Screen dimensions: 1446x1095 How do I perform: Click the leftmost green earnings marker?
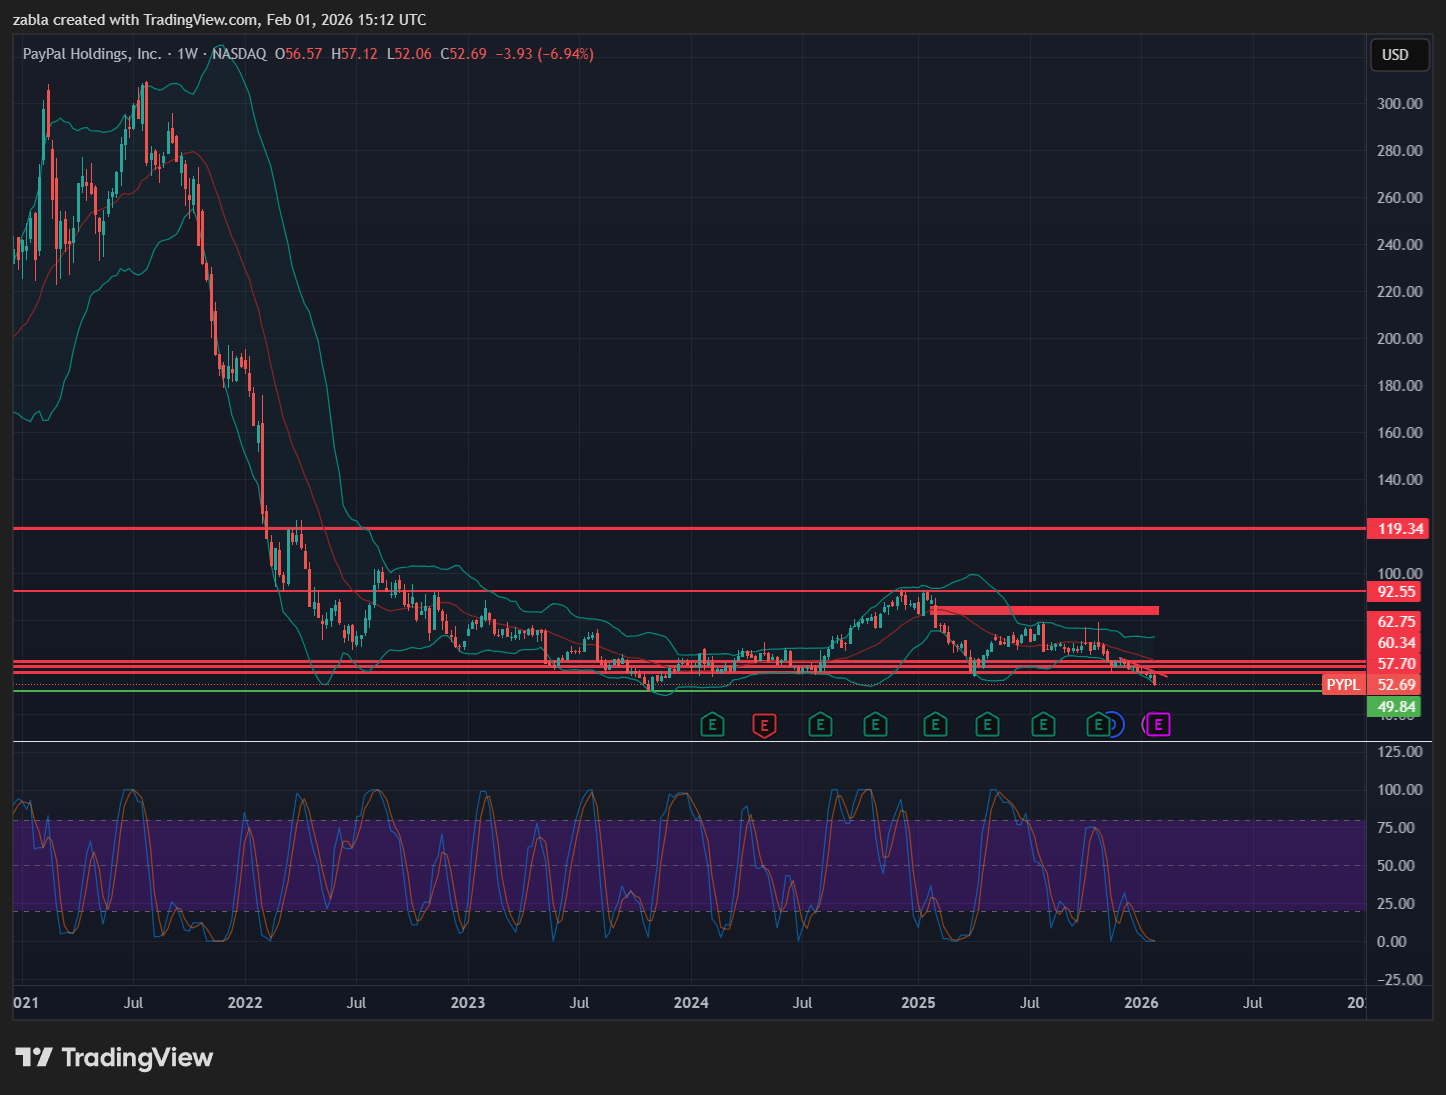(x=712, y=725)
